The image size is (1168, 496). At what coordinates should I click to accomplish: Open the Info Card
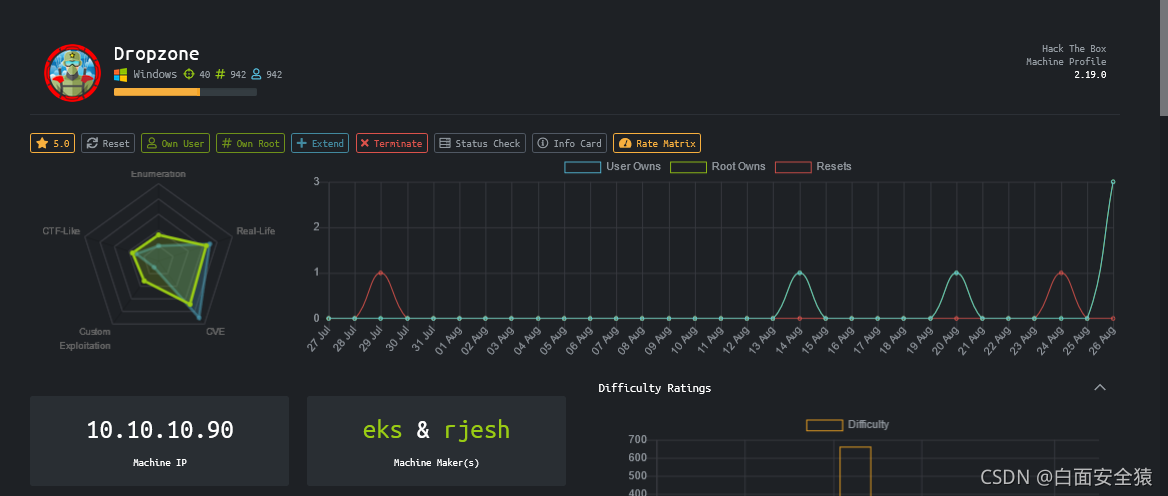569,143
